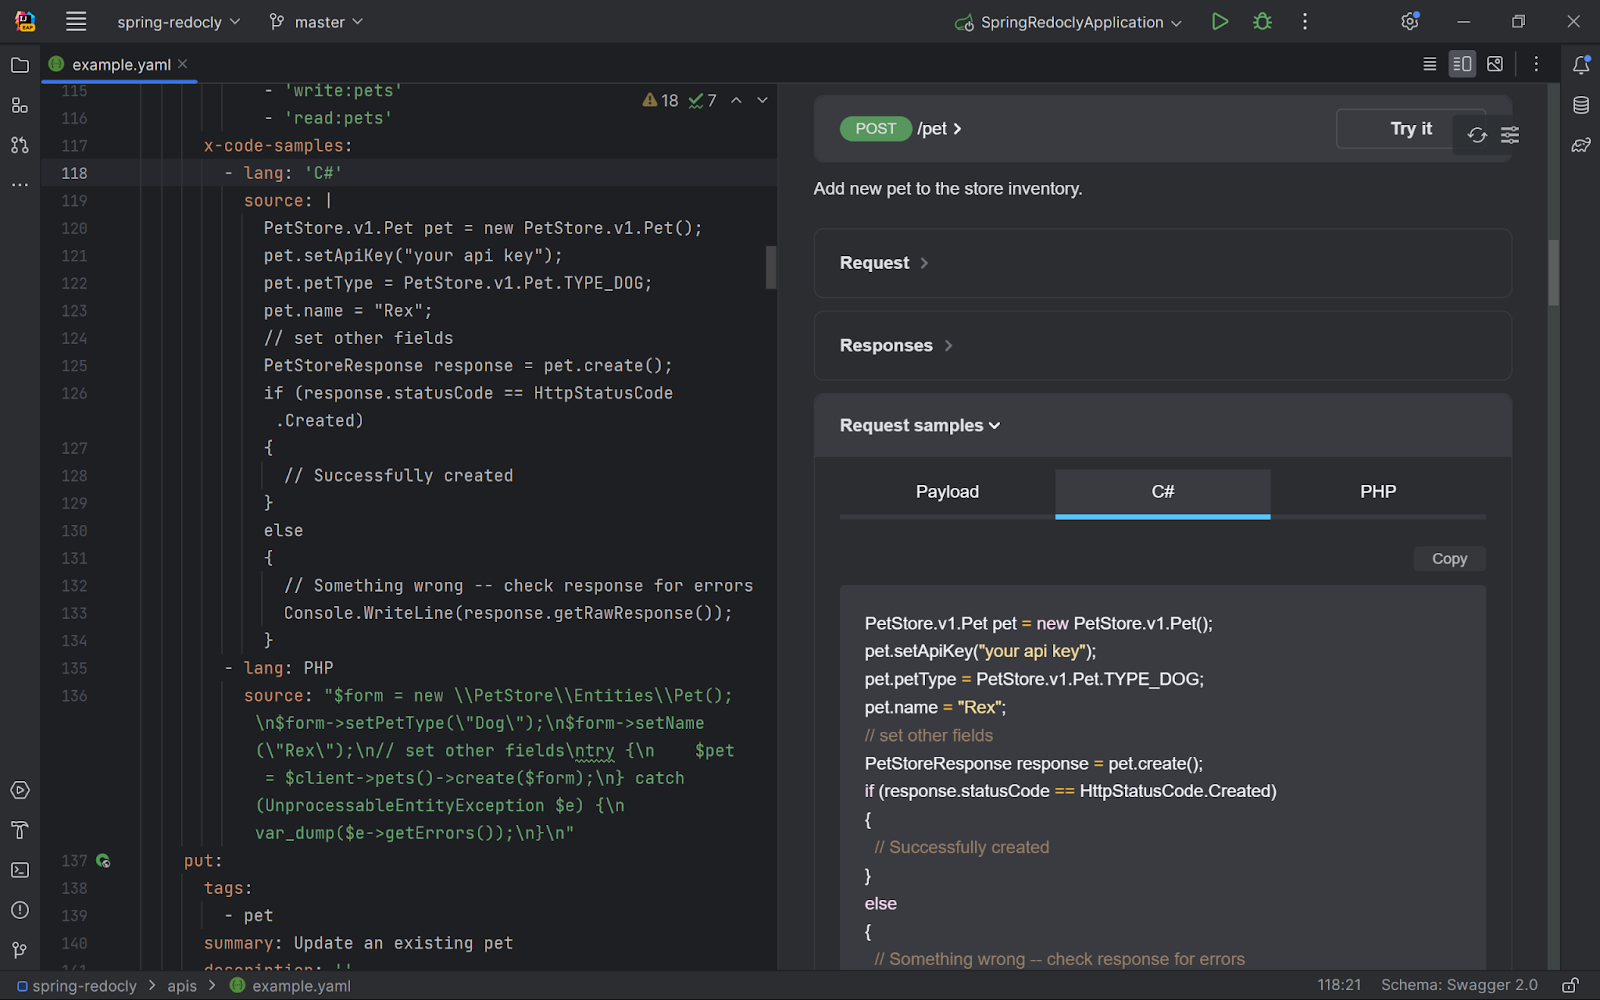The image size is (1600, 1000).
Task: Select the PHP sample tab
Action: (x=1377, y=492)
